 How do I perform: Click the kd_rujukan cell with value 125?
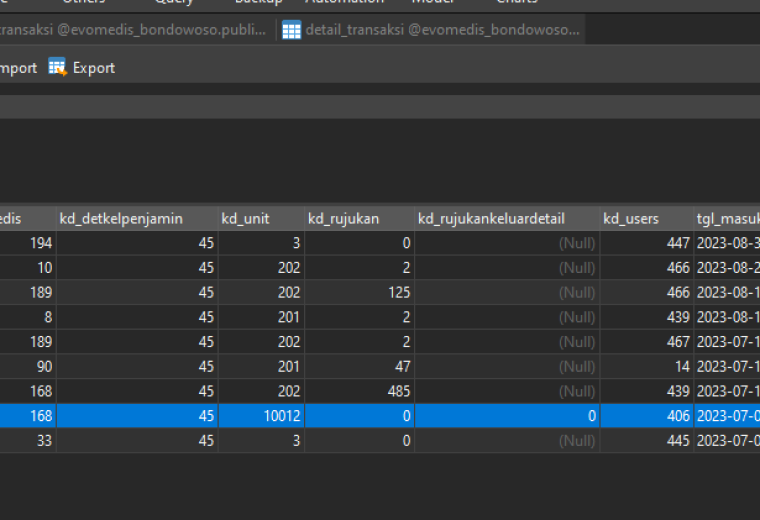pos(360,292)
